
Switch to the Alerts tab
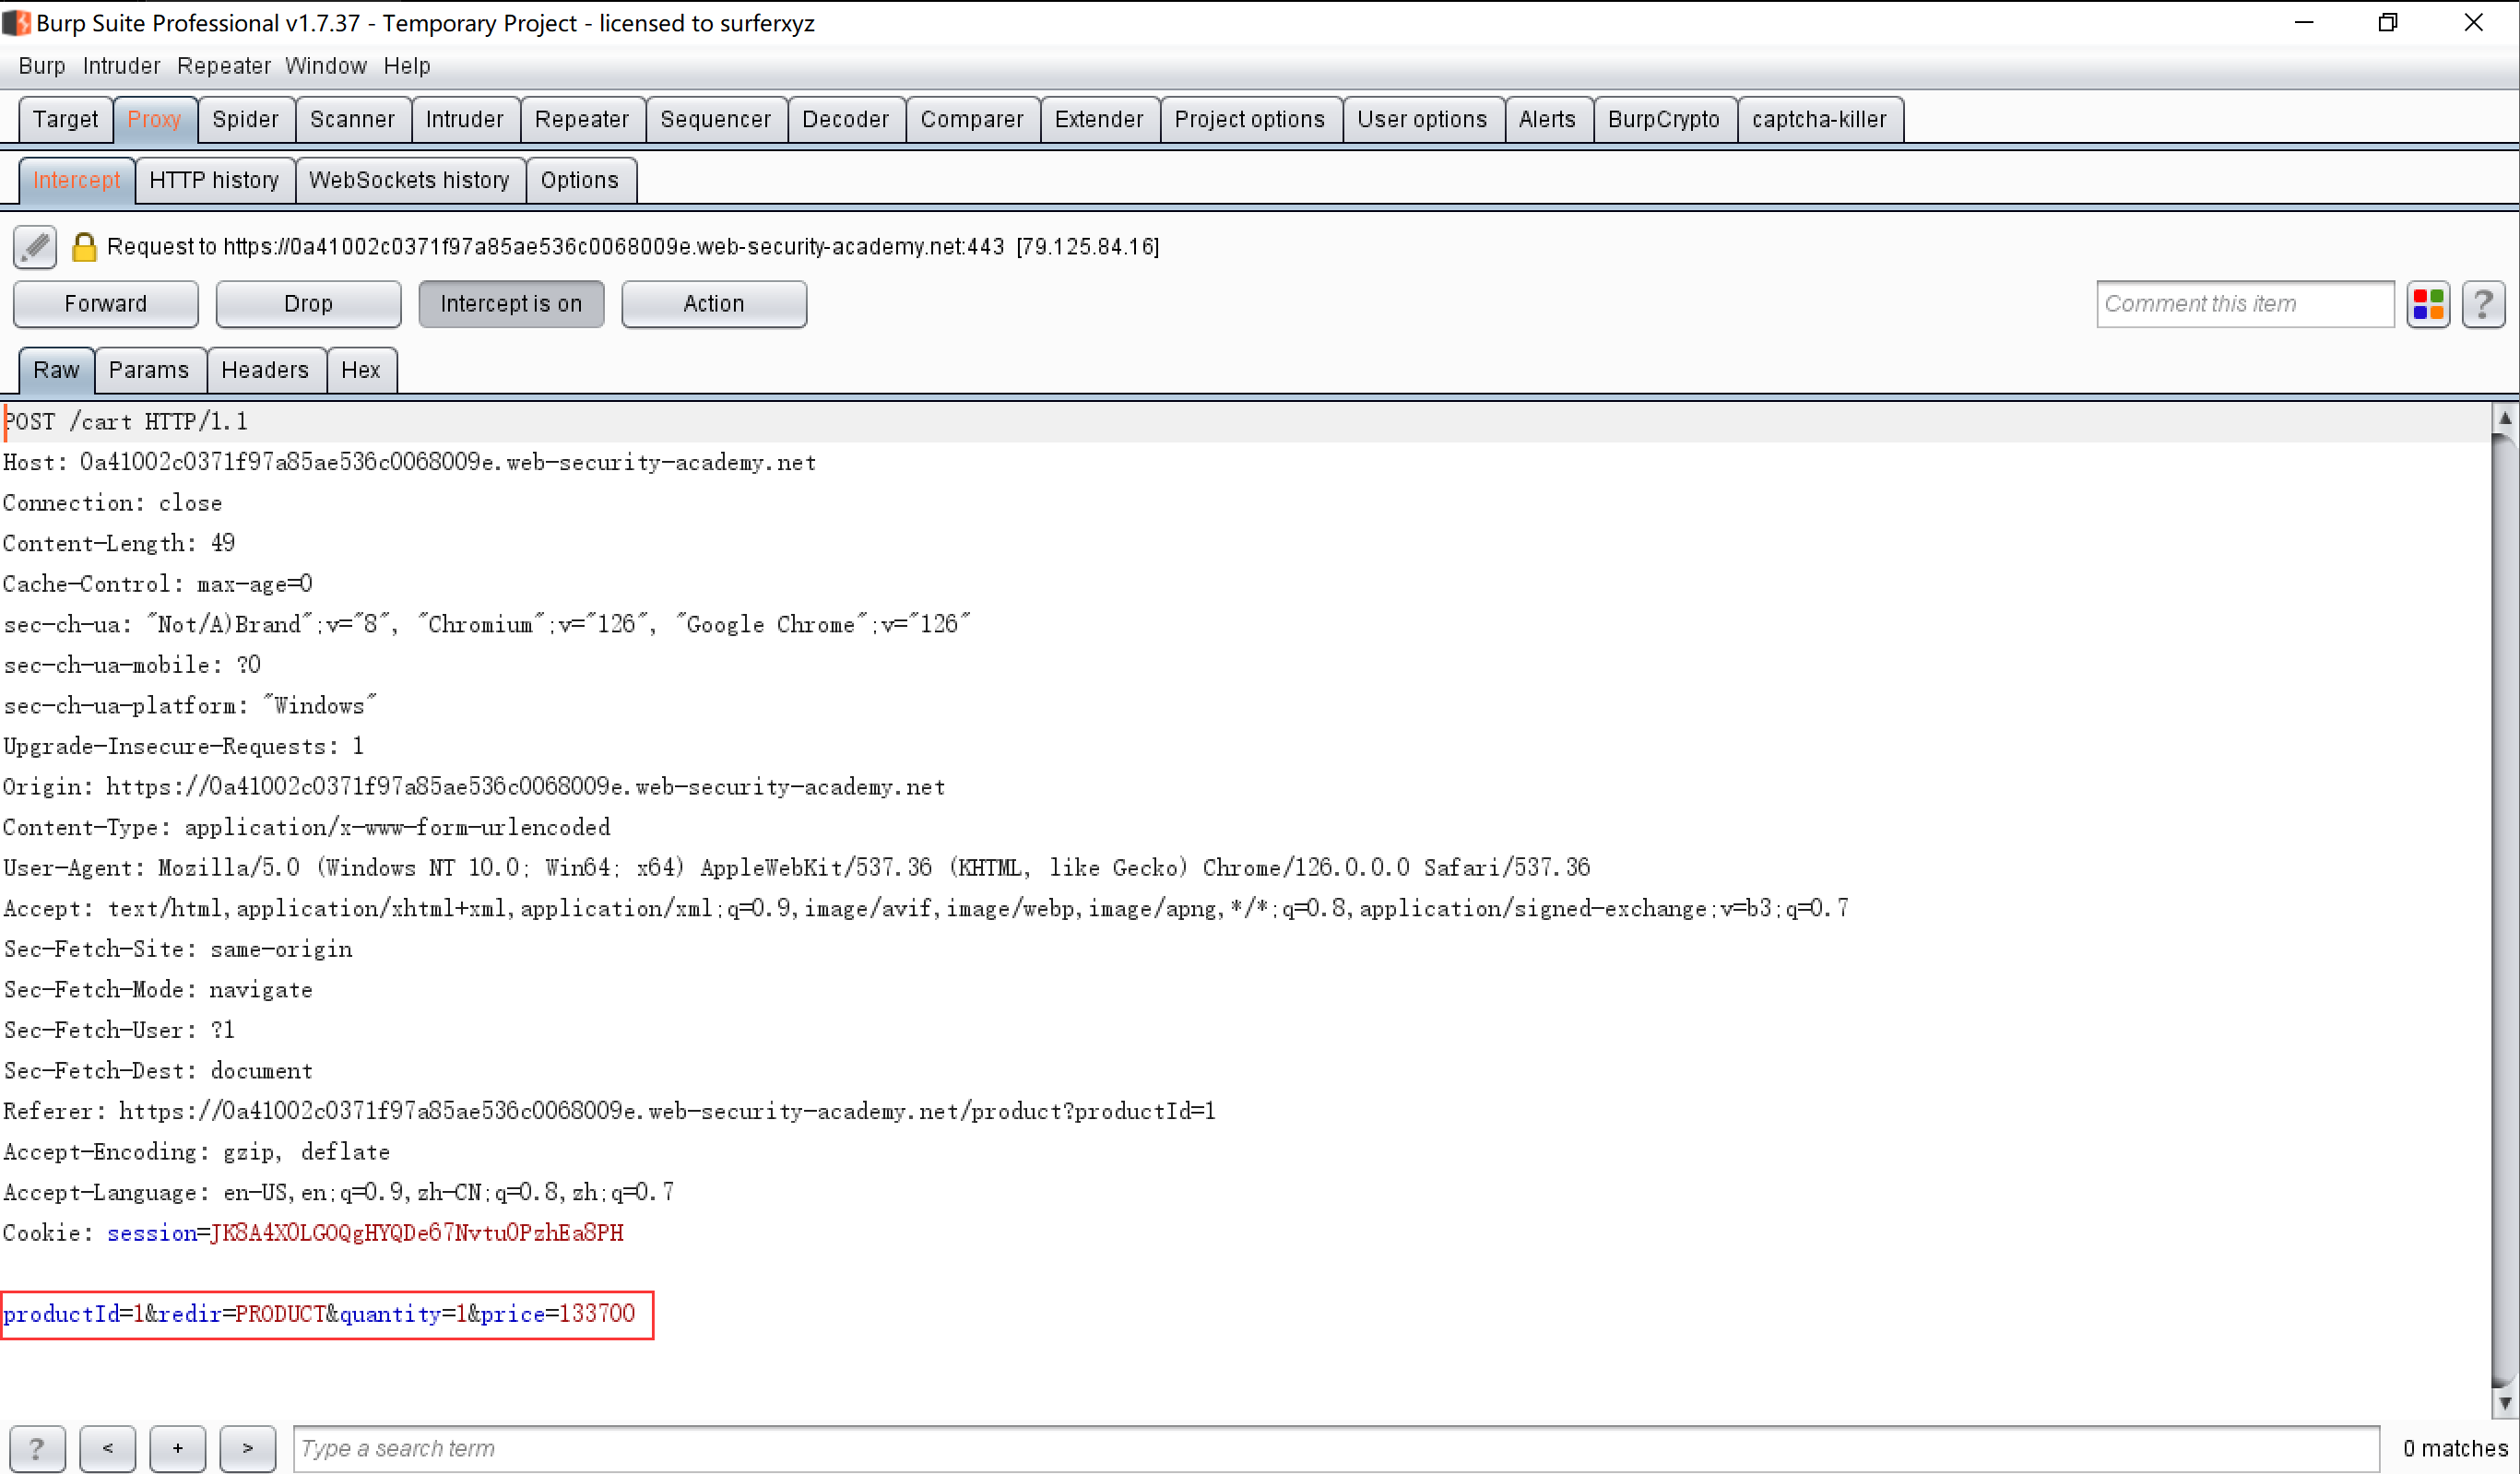coord(1548,119)
